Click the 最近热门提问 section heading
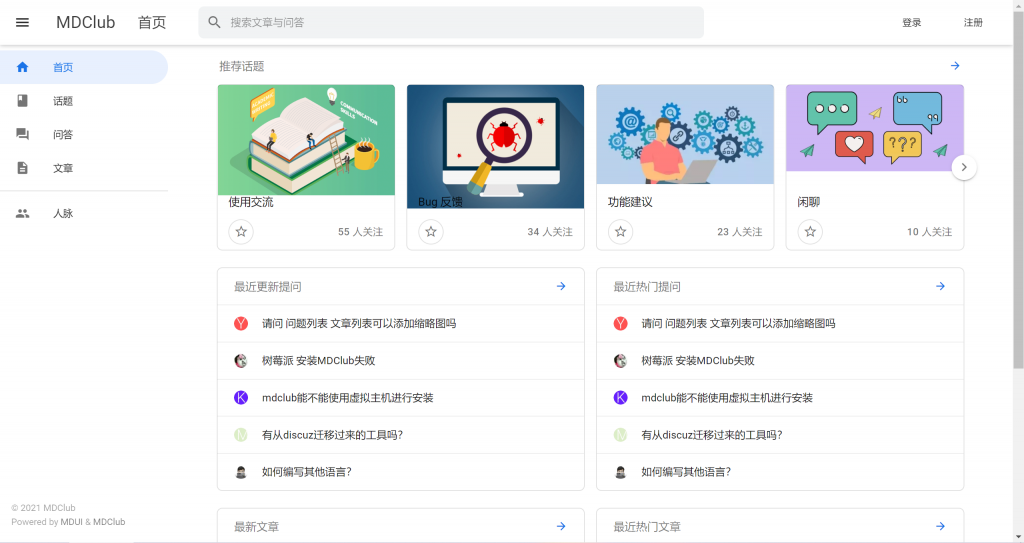The height and width of the screenshot is (543, 1024). click(647, 286)
